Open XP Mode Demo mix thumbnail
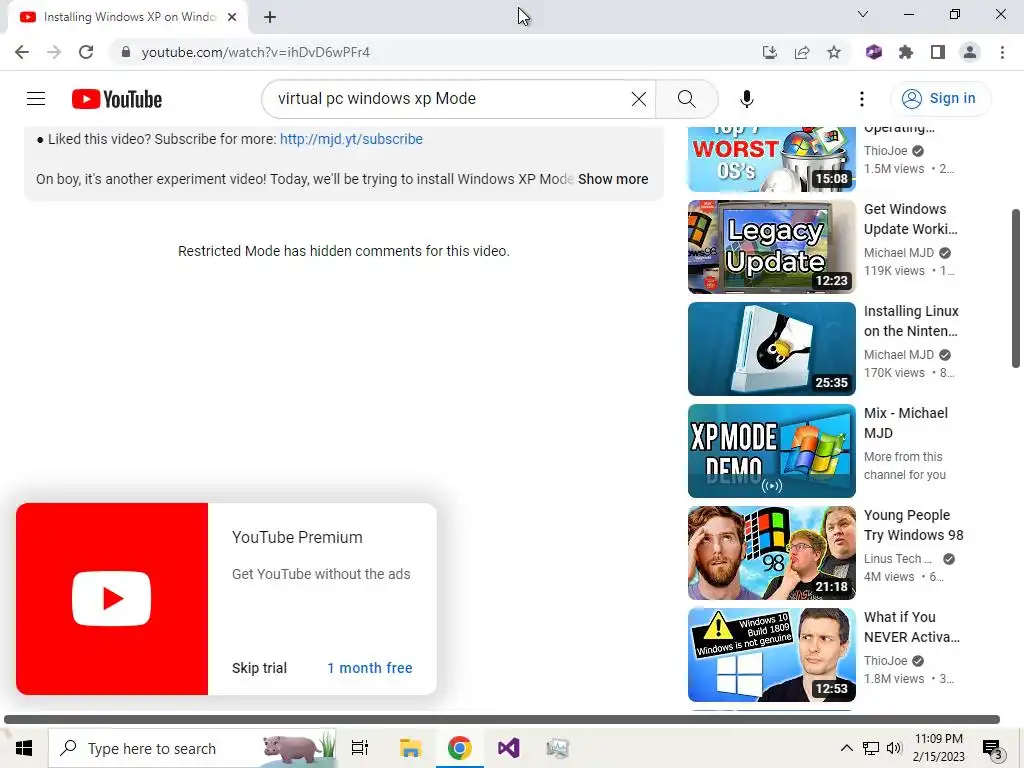Screen dimensions: 1024x768 [x=771, y=451]
